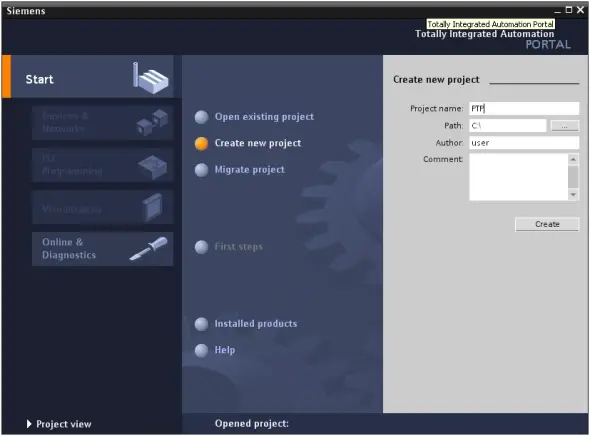Screen dimensions: 590x436
Task: Minimize the Siemens window
Action: tap(557, 11)
